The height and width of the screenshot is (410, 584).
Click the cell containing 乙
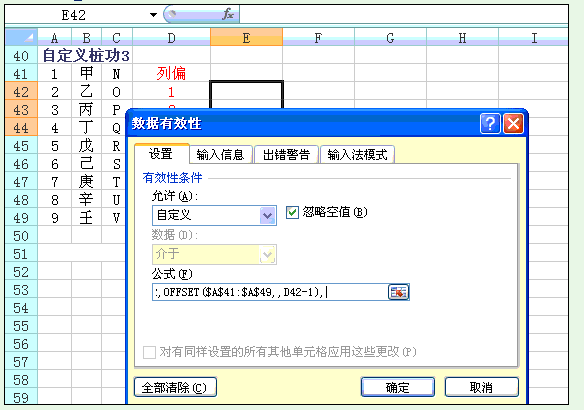click(86, 92)
